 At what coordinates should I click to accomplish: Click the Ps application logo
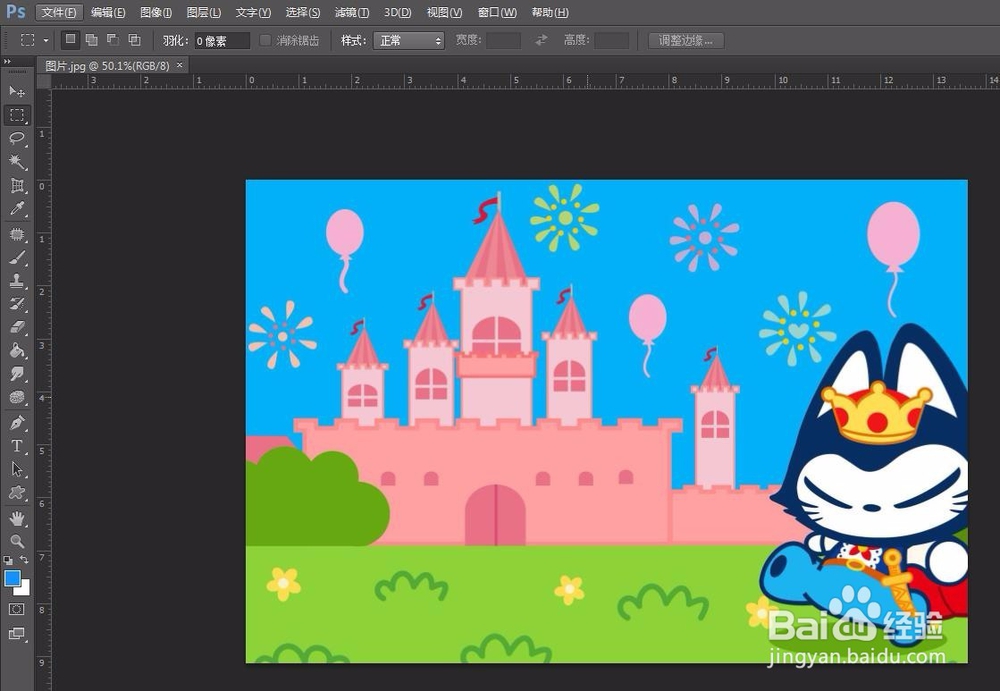tap(16, 11)
